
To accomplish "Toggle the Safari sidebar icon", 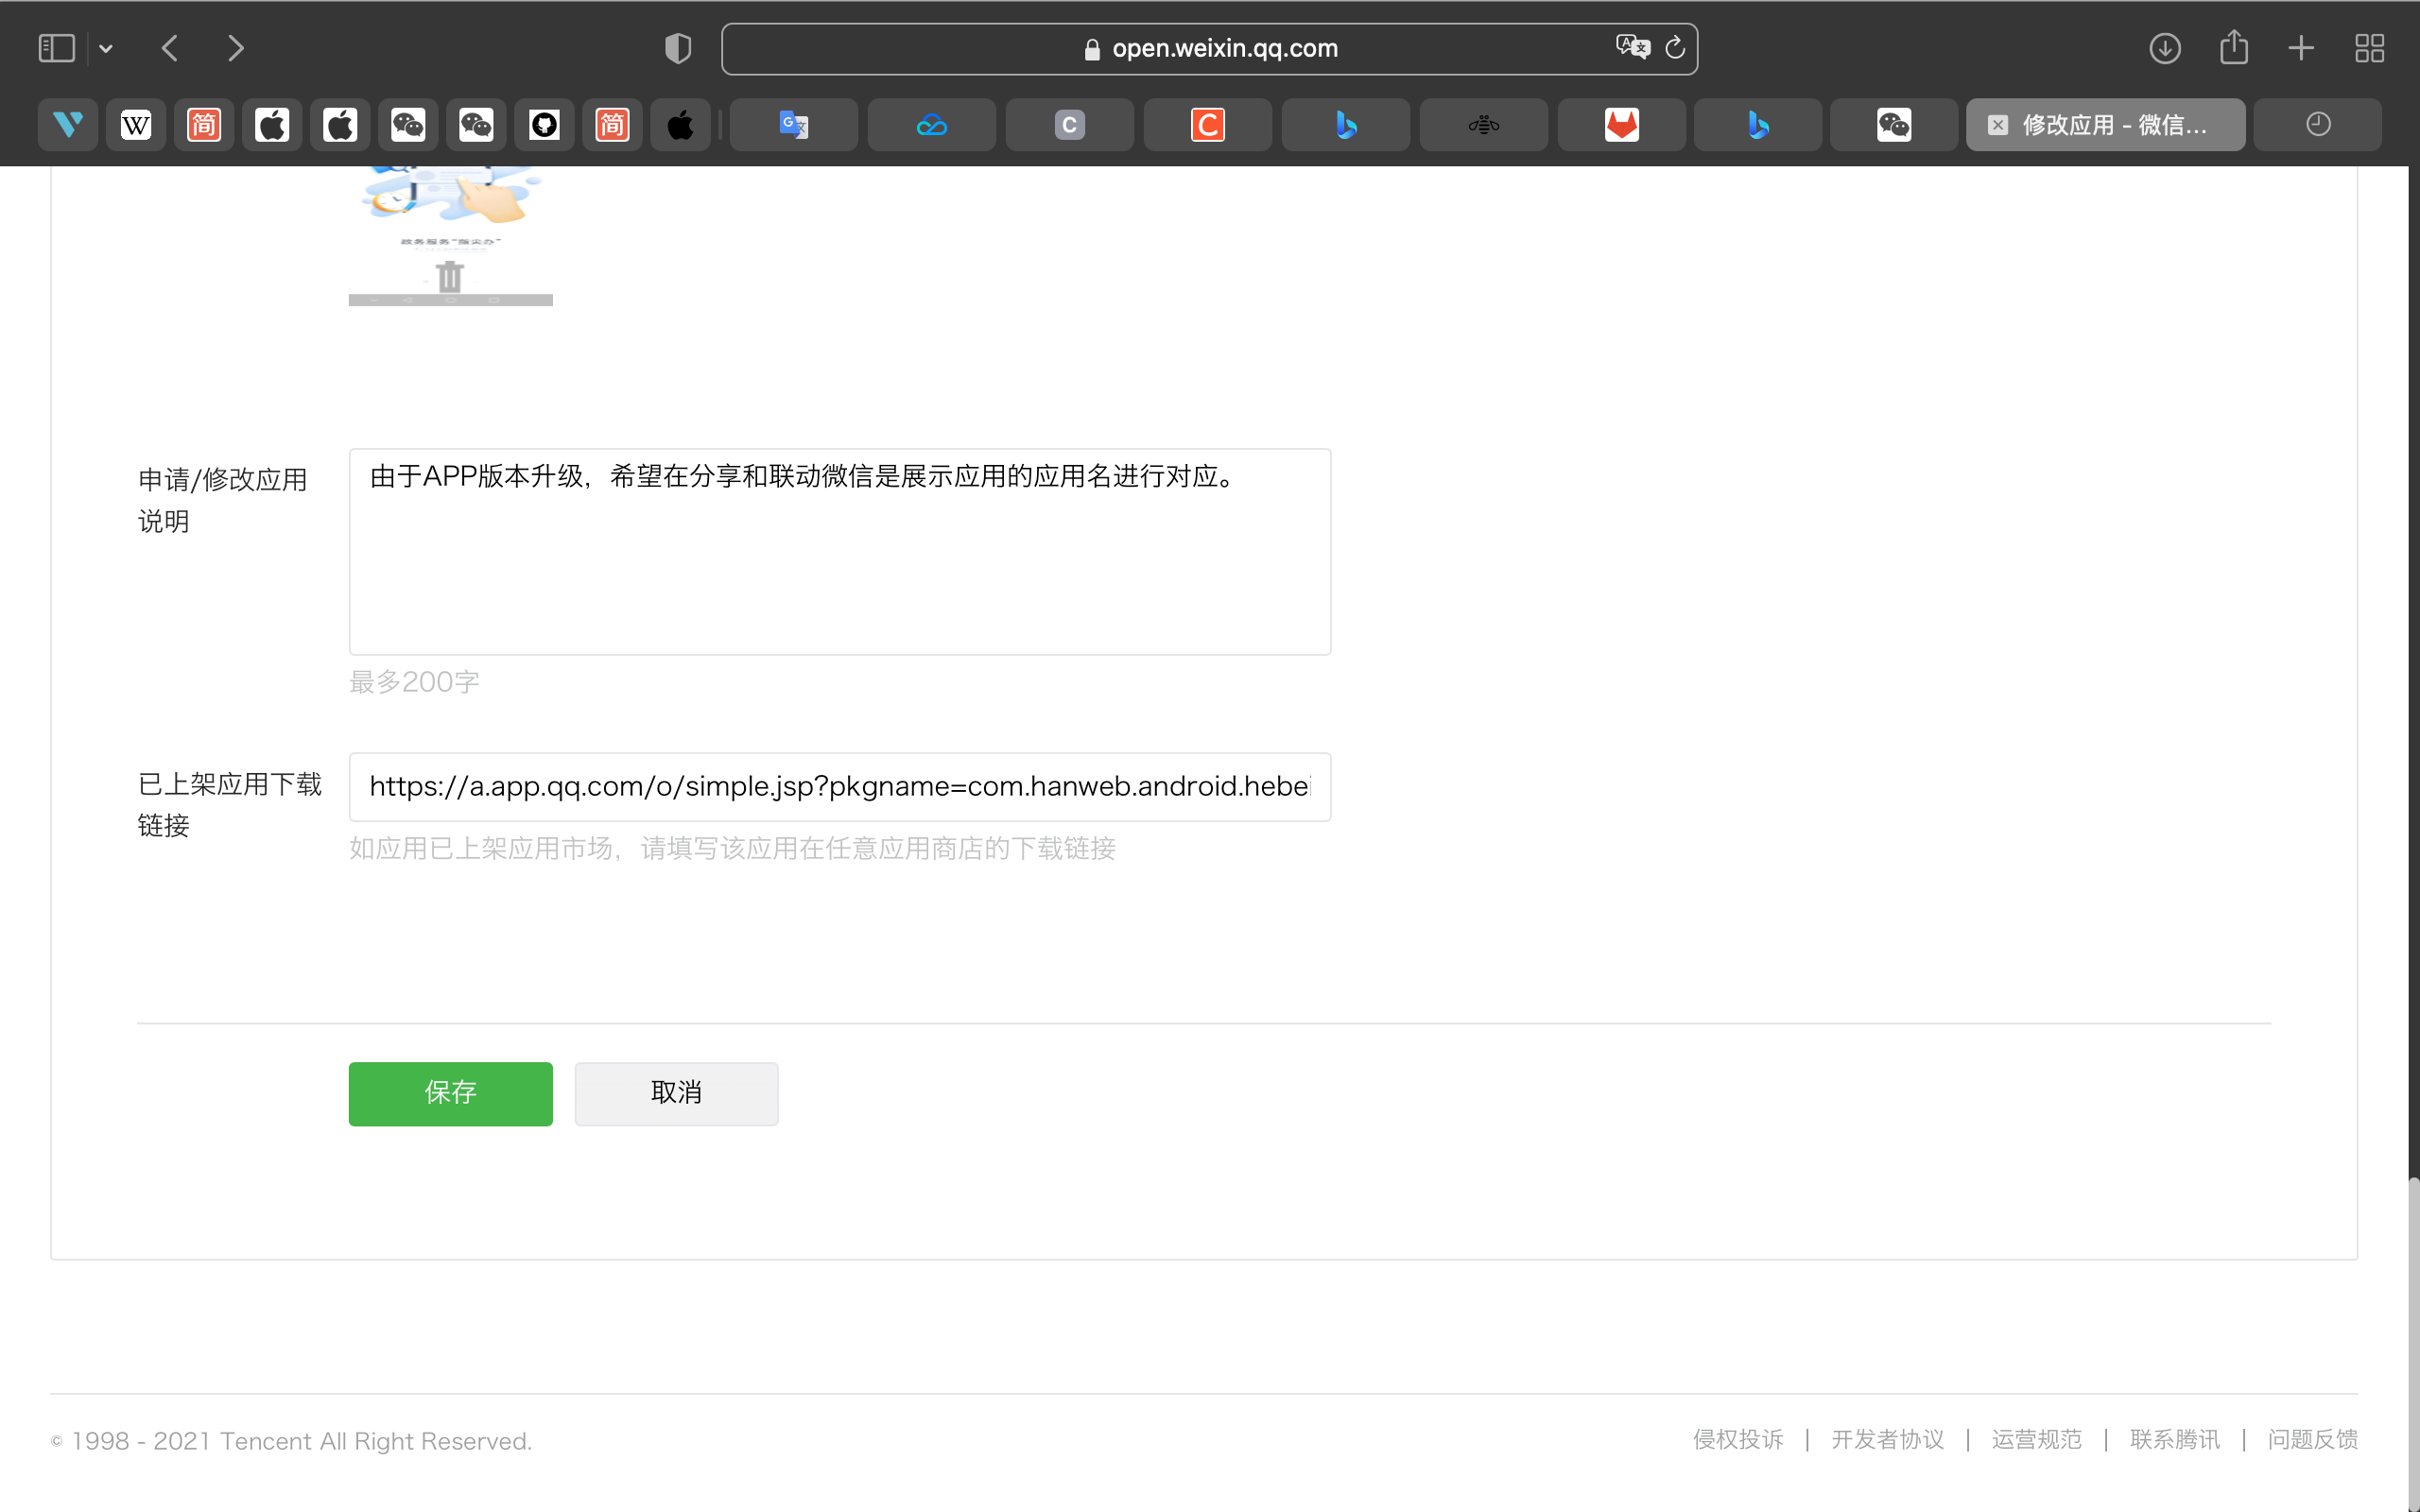I will tap(56, 48).
